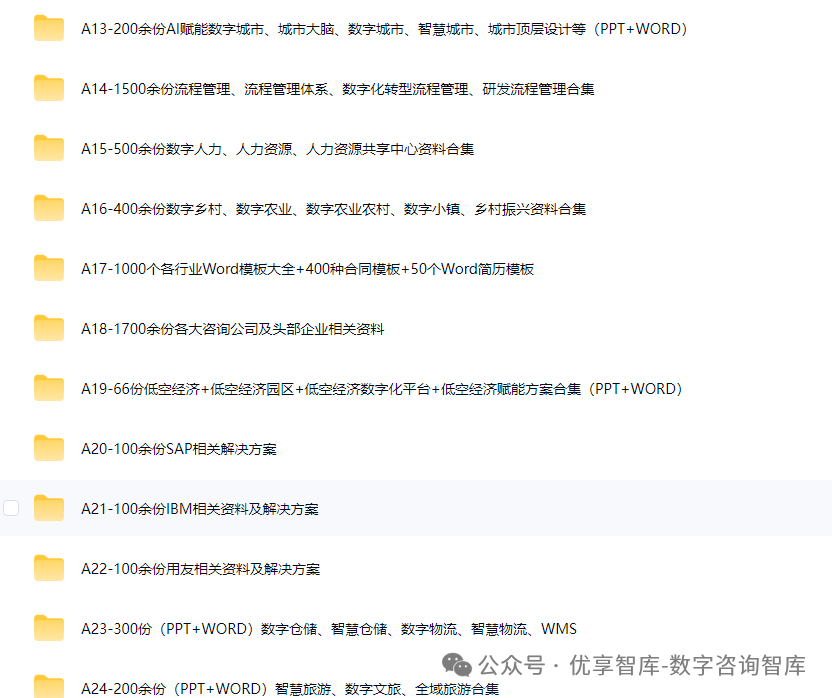Select the text A18-1700余份各大咨询公司及头部企业相关资料

click(232, 329)
